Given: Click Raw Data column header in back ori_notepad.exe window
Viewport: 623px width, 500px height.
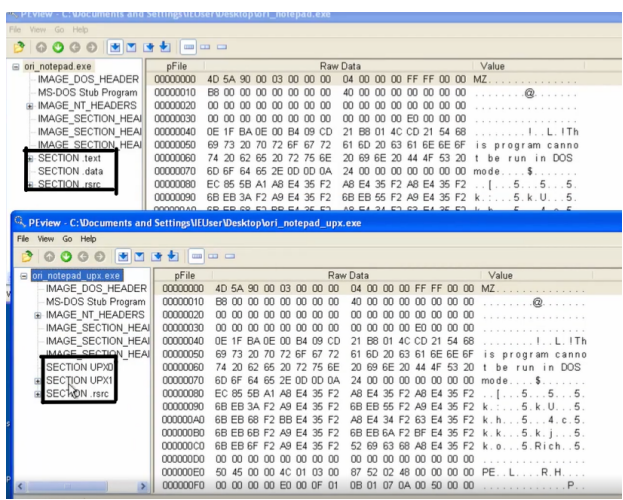Looking at the screenshot, I should 340,66.
